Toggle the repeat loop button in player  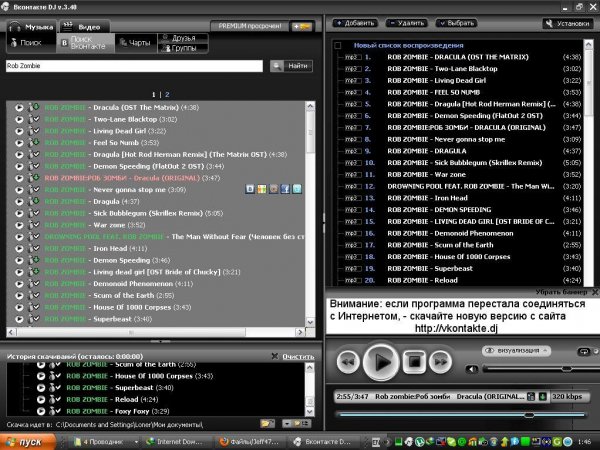point(583,351)
